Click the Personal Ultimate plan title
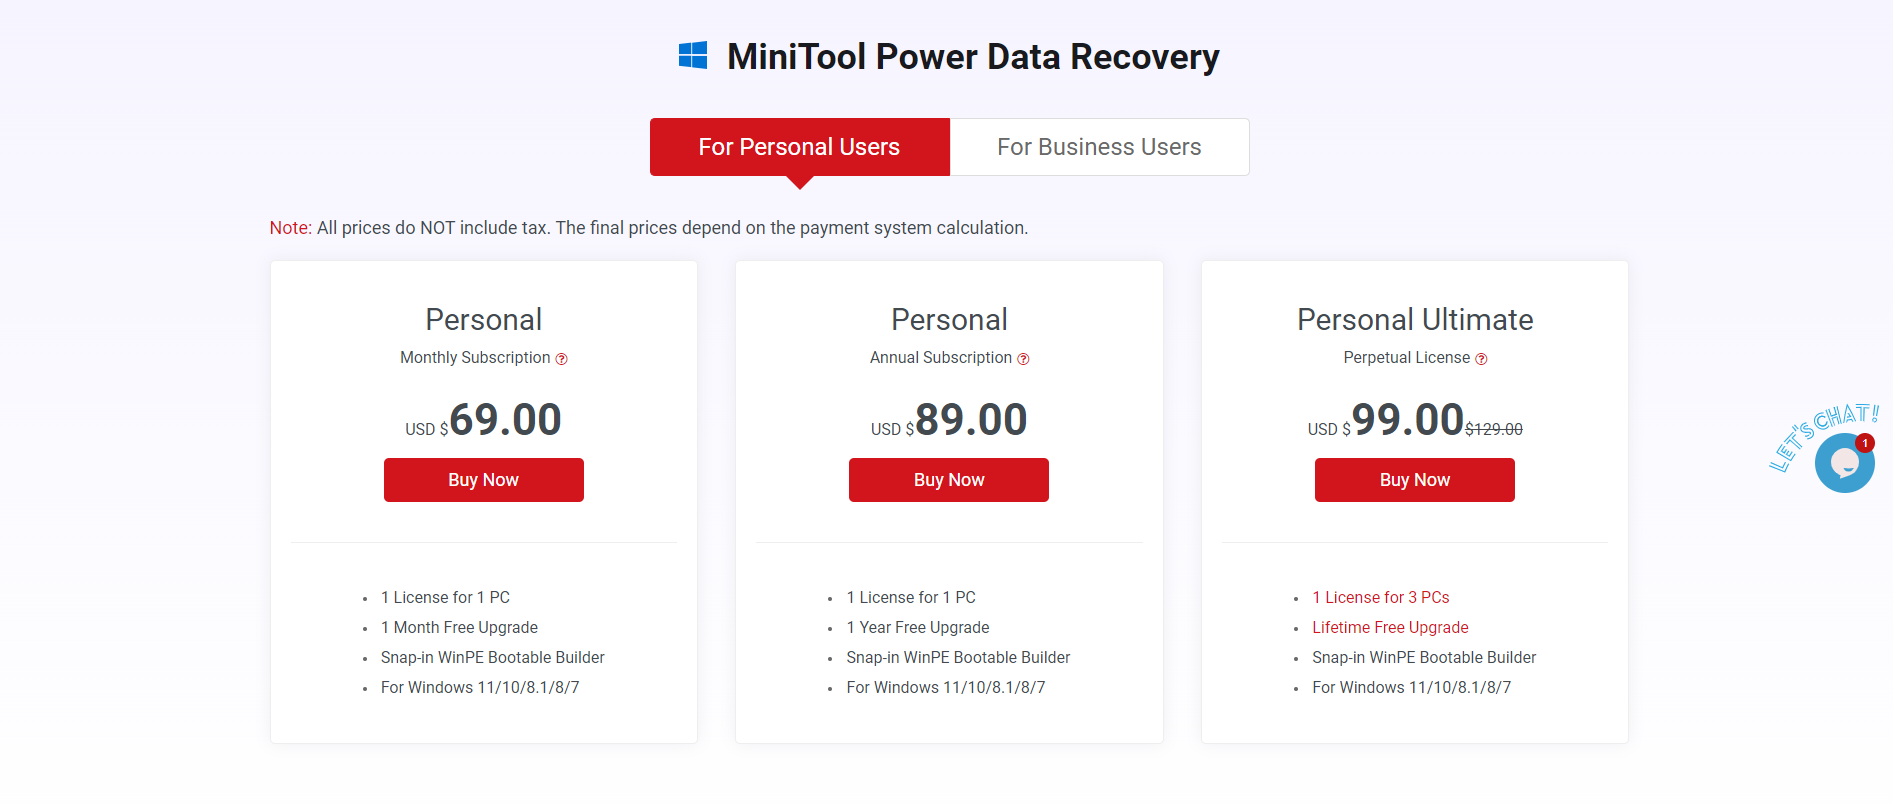 [1415, 320]
